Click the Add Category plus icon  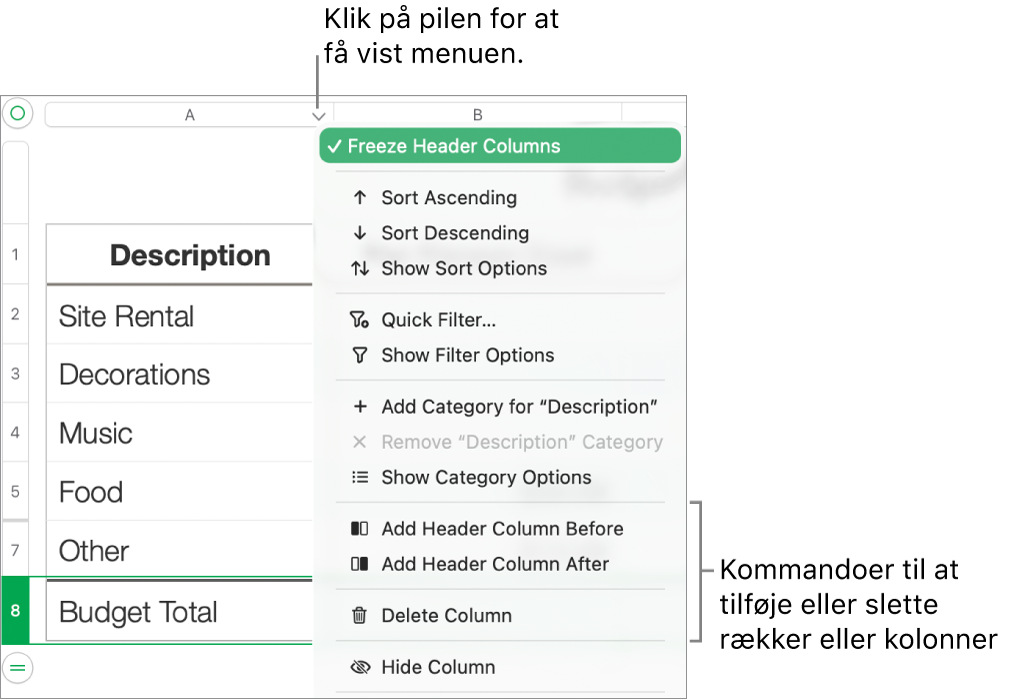(x=360, y=407)
